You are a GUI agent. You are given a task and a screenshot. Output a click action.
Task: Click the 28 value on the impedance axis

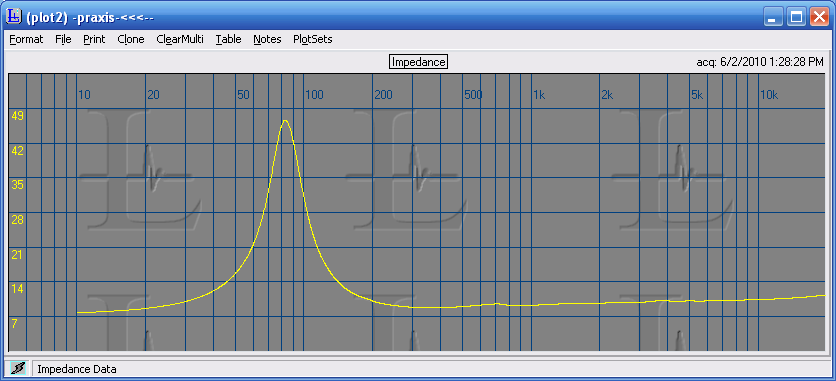point(18,220)
